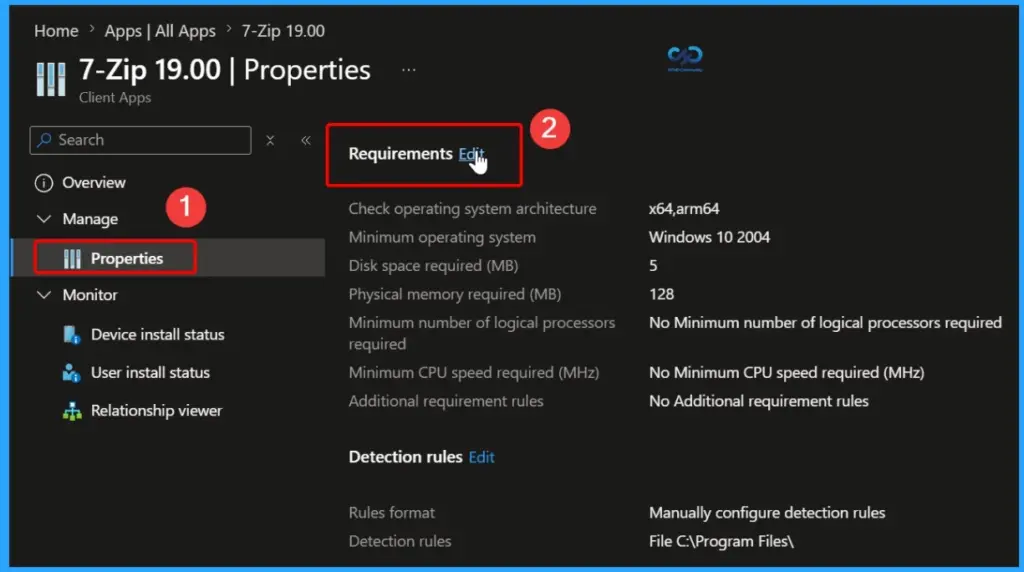Click Disk space required (MB) label
Screen dimensions: 1024x572
click(x=433, y=266)
